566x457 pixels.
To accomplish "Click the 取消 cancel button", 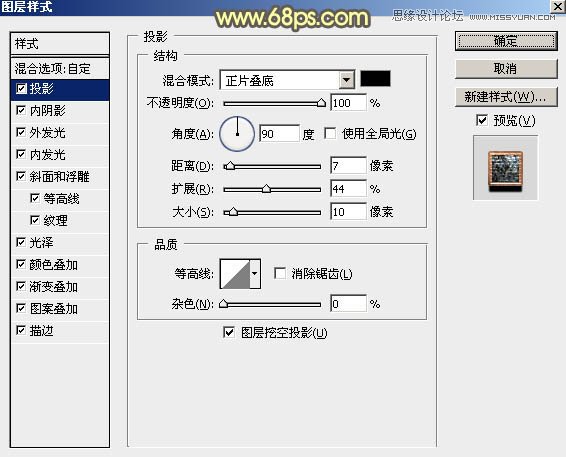I will 506,69.
